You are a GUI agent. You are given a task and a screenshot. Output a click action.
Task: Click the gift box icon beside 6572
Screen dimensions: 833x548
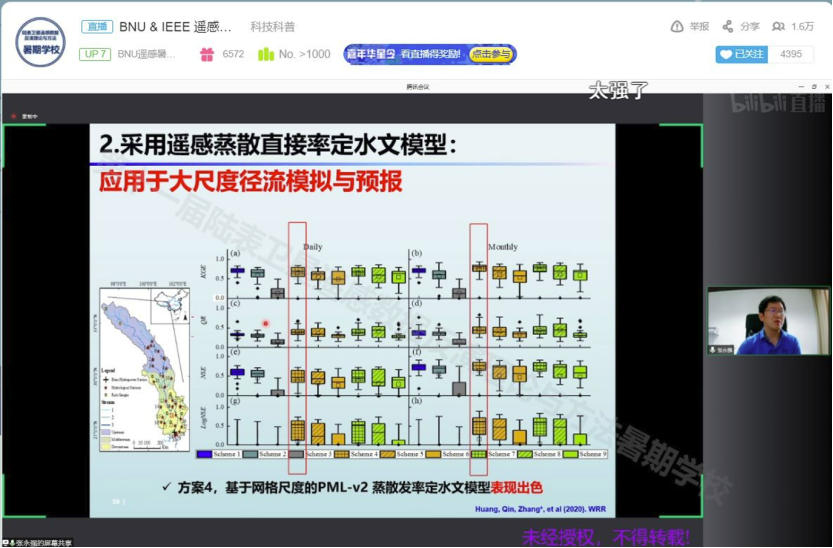coord(207,54)
